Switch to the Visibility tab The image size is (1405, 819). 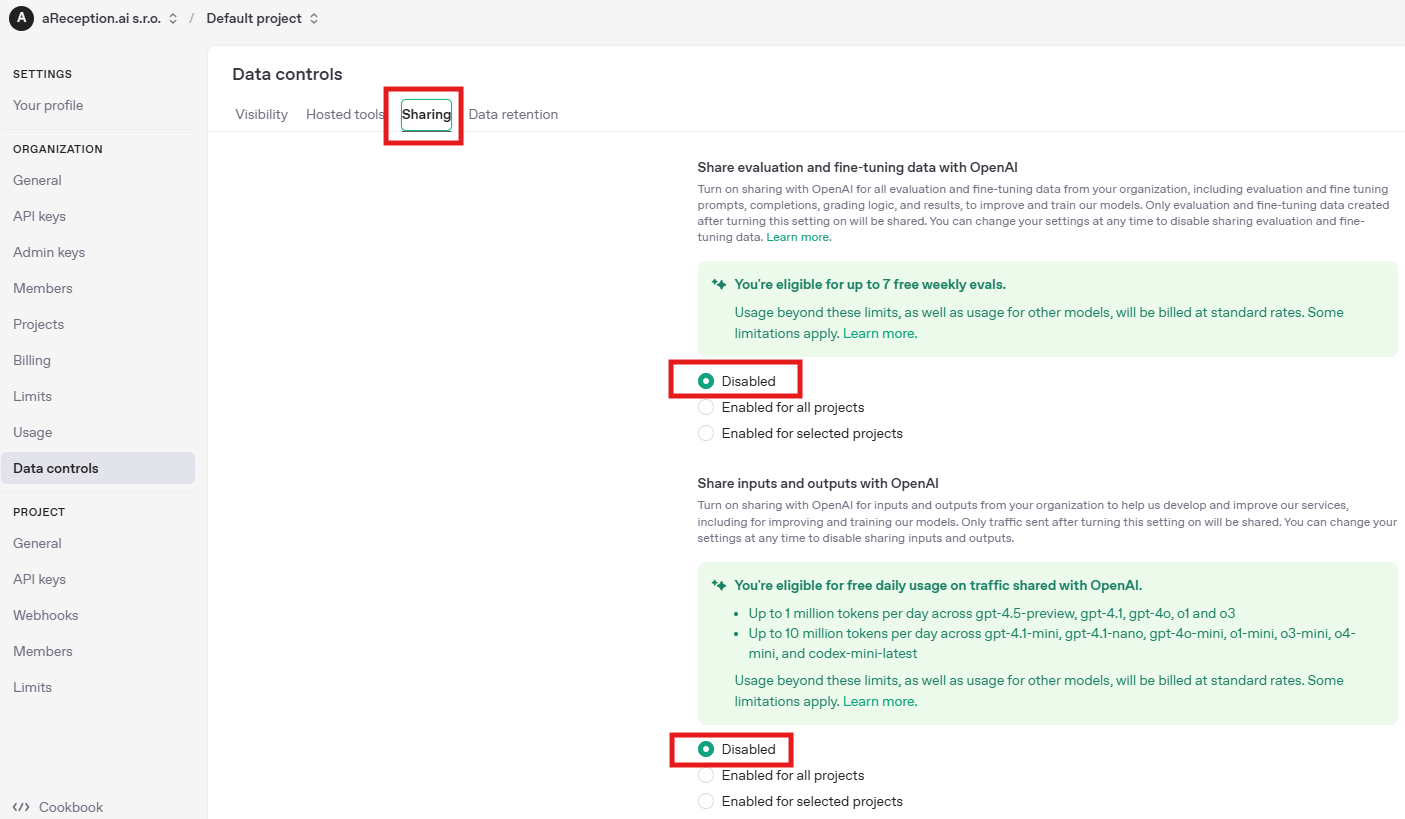(x=261, y=114)
